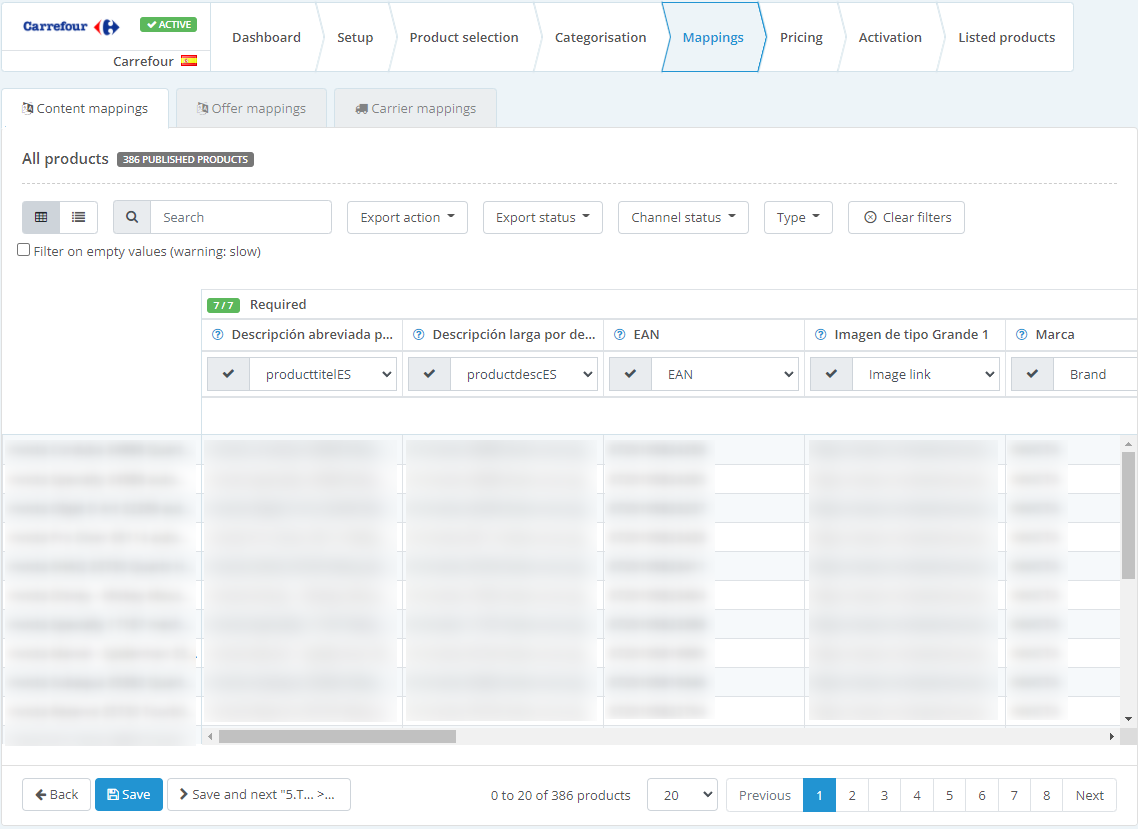Switch to the Offer mappings tab
Image resolution: width=1138 pixels, height=829 pixels.
(250, 107)
